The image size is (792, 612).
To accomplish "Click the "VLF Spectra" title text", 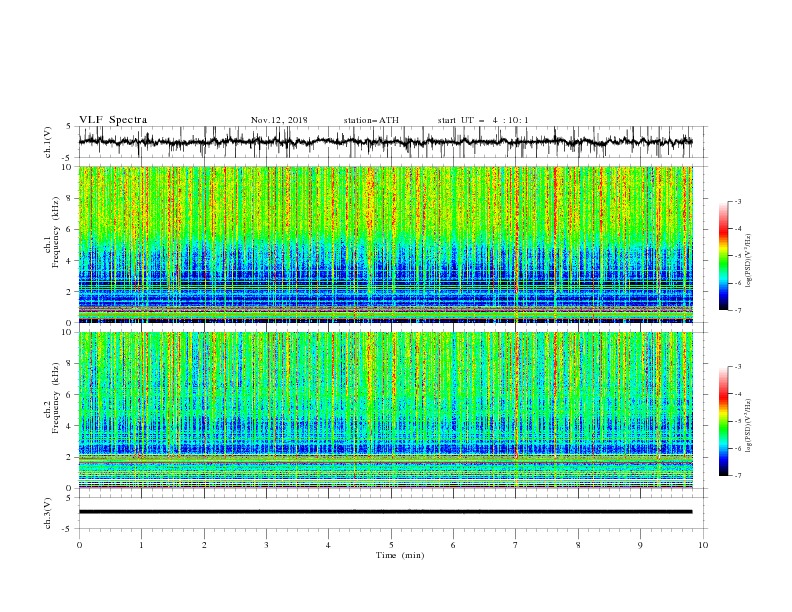I will pos(113,120).
